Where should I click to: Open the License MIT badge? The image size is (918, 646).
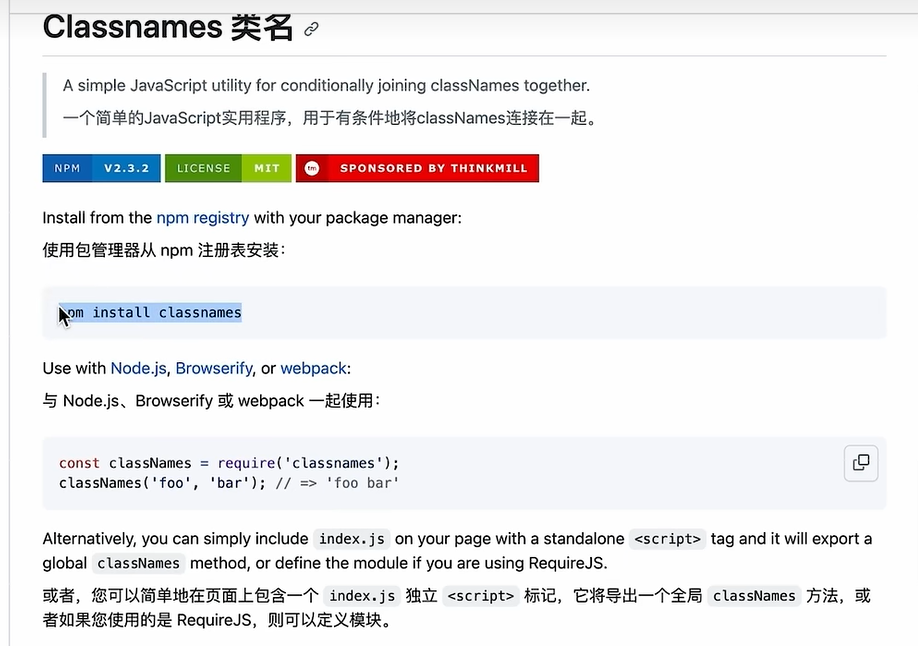228,168
